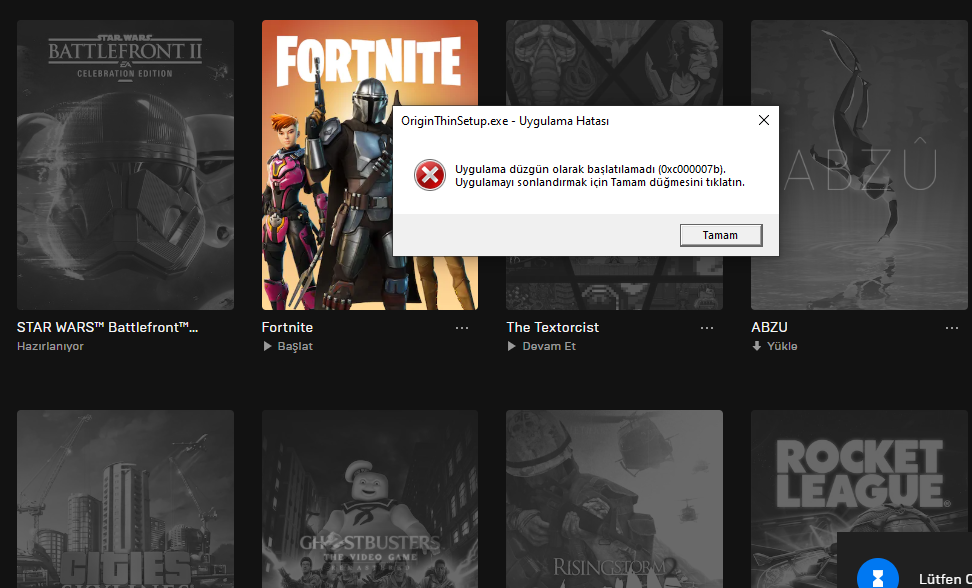The height and width of the screenshot is (588, 972).
Task: Click The Textorcist title text
Action: pos(552,327)
